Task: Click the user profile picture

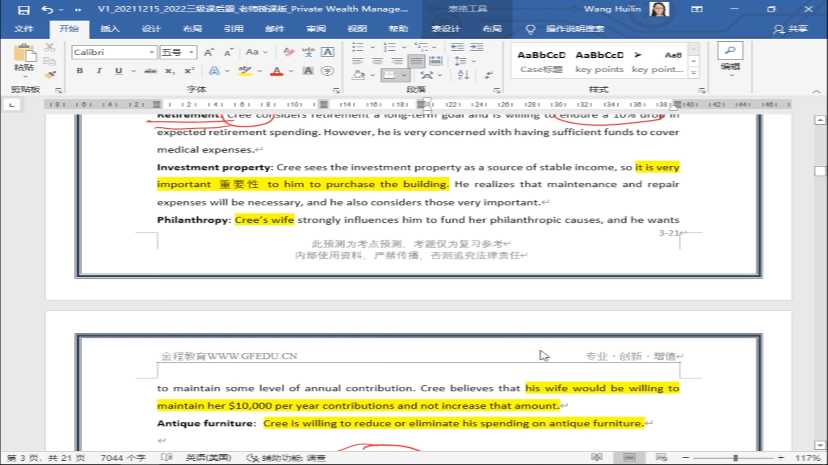Action: 659,9
